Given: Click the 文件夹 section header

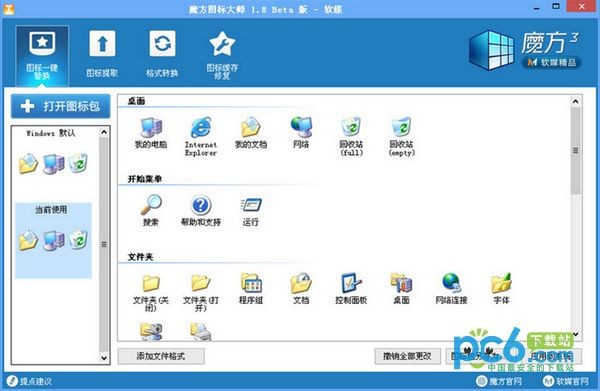Looking at the screenshot, I should pyautogui.click(x=140, y=257).
